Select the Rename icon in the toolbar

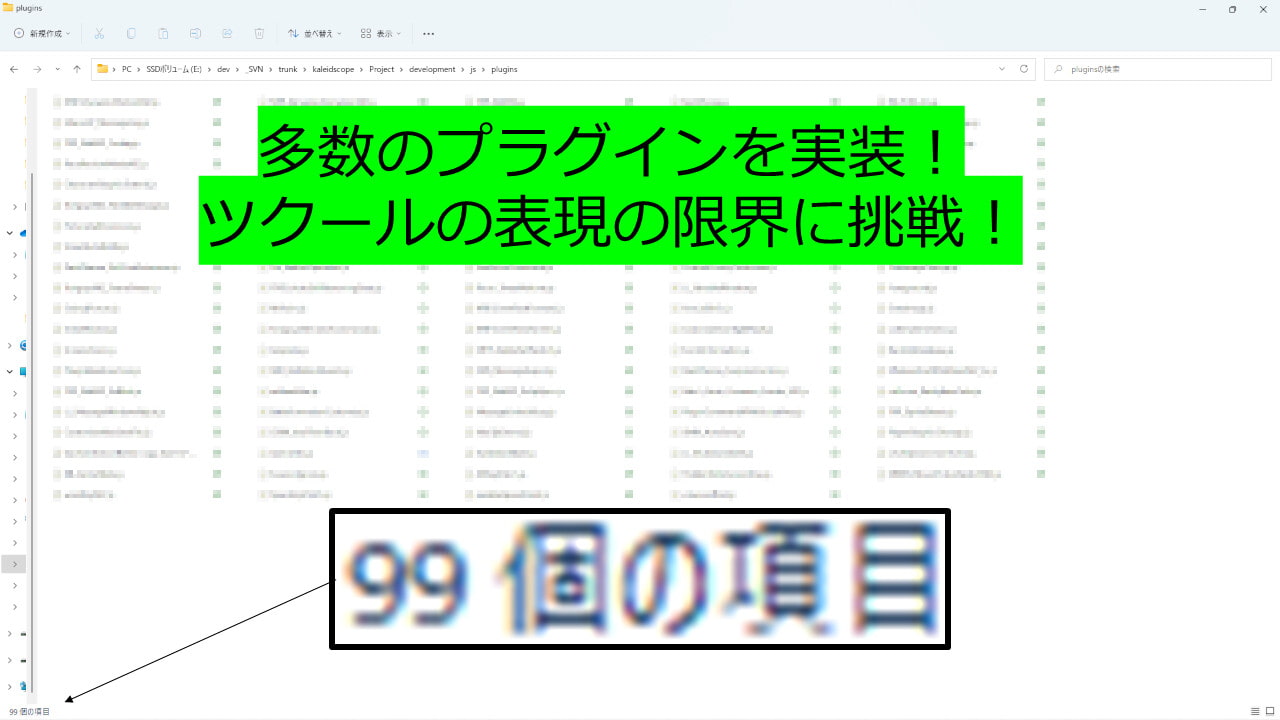pyautogui.click(x=196, y=33)
